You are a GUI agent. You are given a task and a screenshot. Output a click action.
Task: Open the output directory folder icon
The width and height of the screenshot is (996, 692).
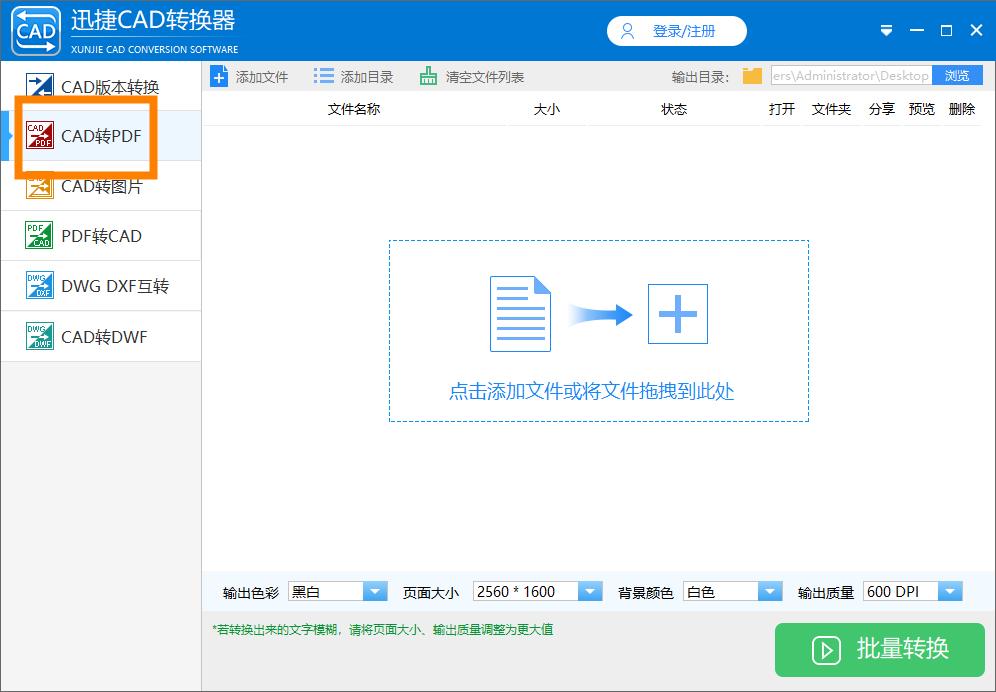click(749, 74)
